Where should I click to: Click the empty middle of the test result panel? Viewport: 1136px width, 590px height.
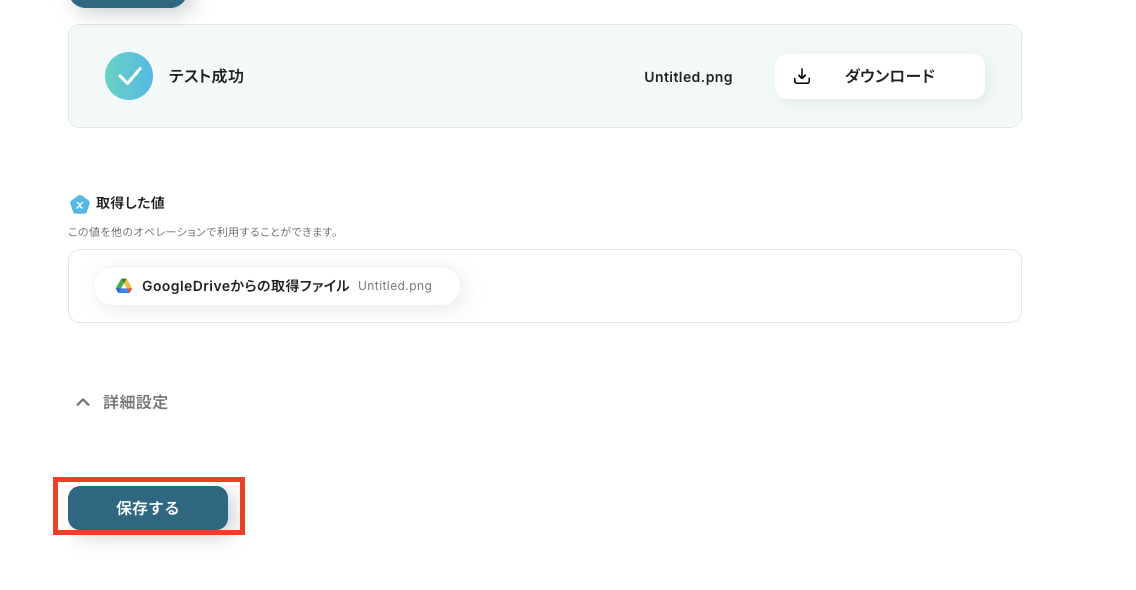coord(440,77)
